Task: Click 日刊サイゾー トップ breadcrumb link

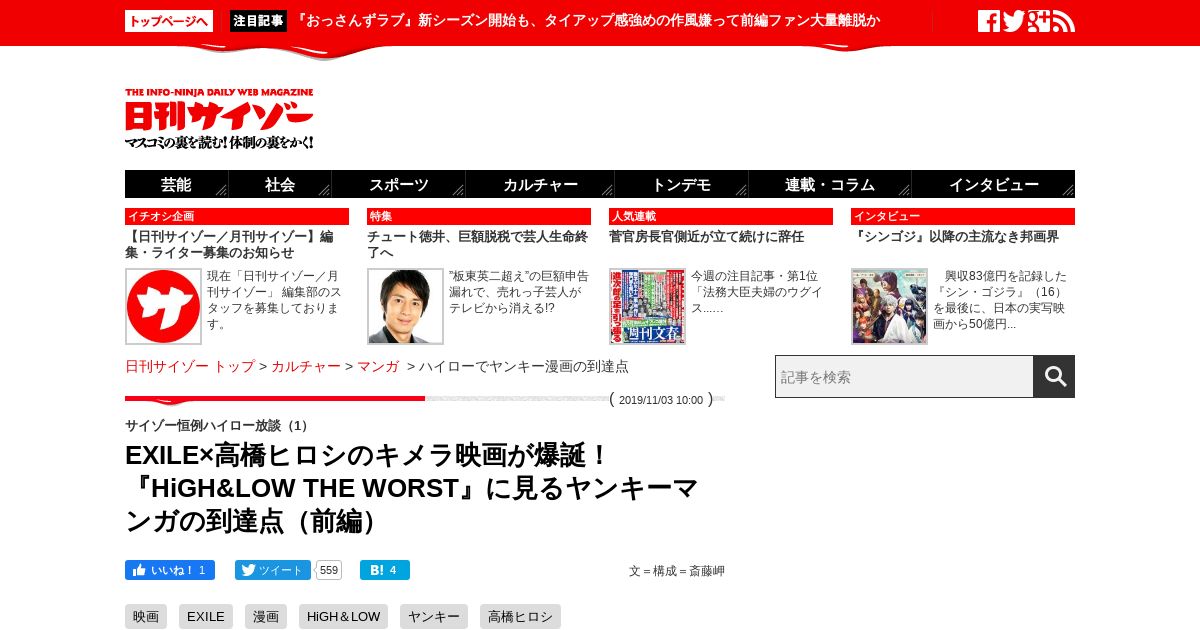Action: pyautogui.click(x=190, y=366)
